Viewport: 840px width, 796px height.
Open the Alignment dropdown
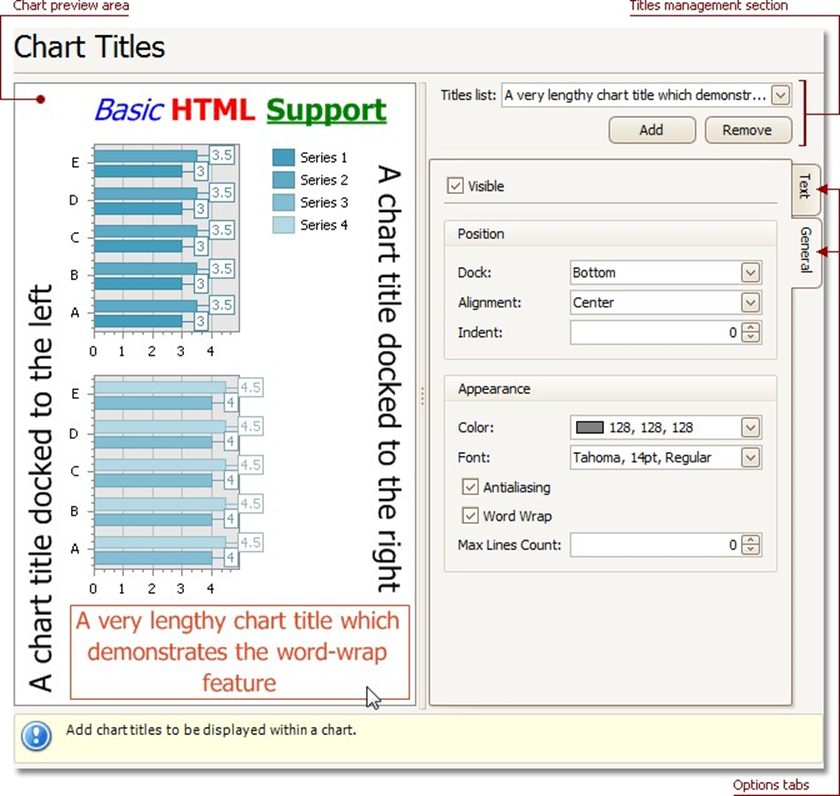pyautogui.click(x=751, y=302)
